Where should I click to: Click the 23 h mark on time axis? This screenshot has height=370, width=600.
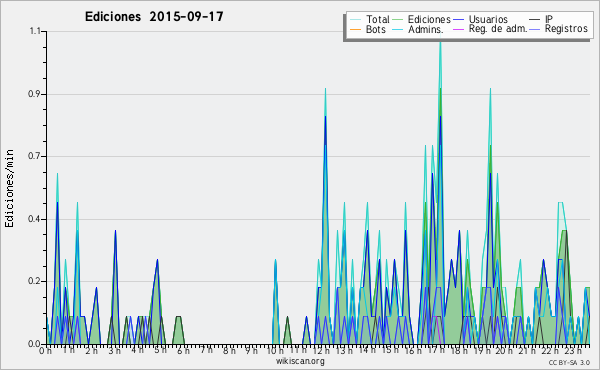(x=573, y=350)
